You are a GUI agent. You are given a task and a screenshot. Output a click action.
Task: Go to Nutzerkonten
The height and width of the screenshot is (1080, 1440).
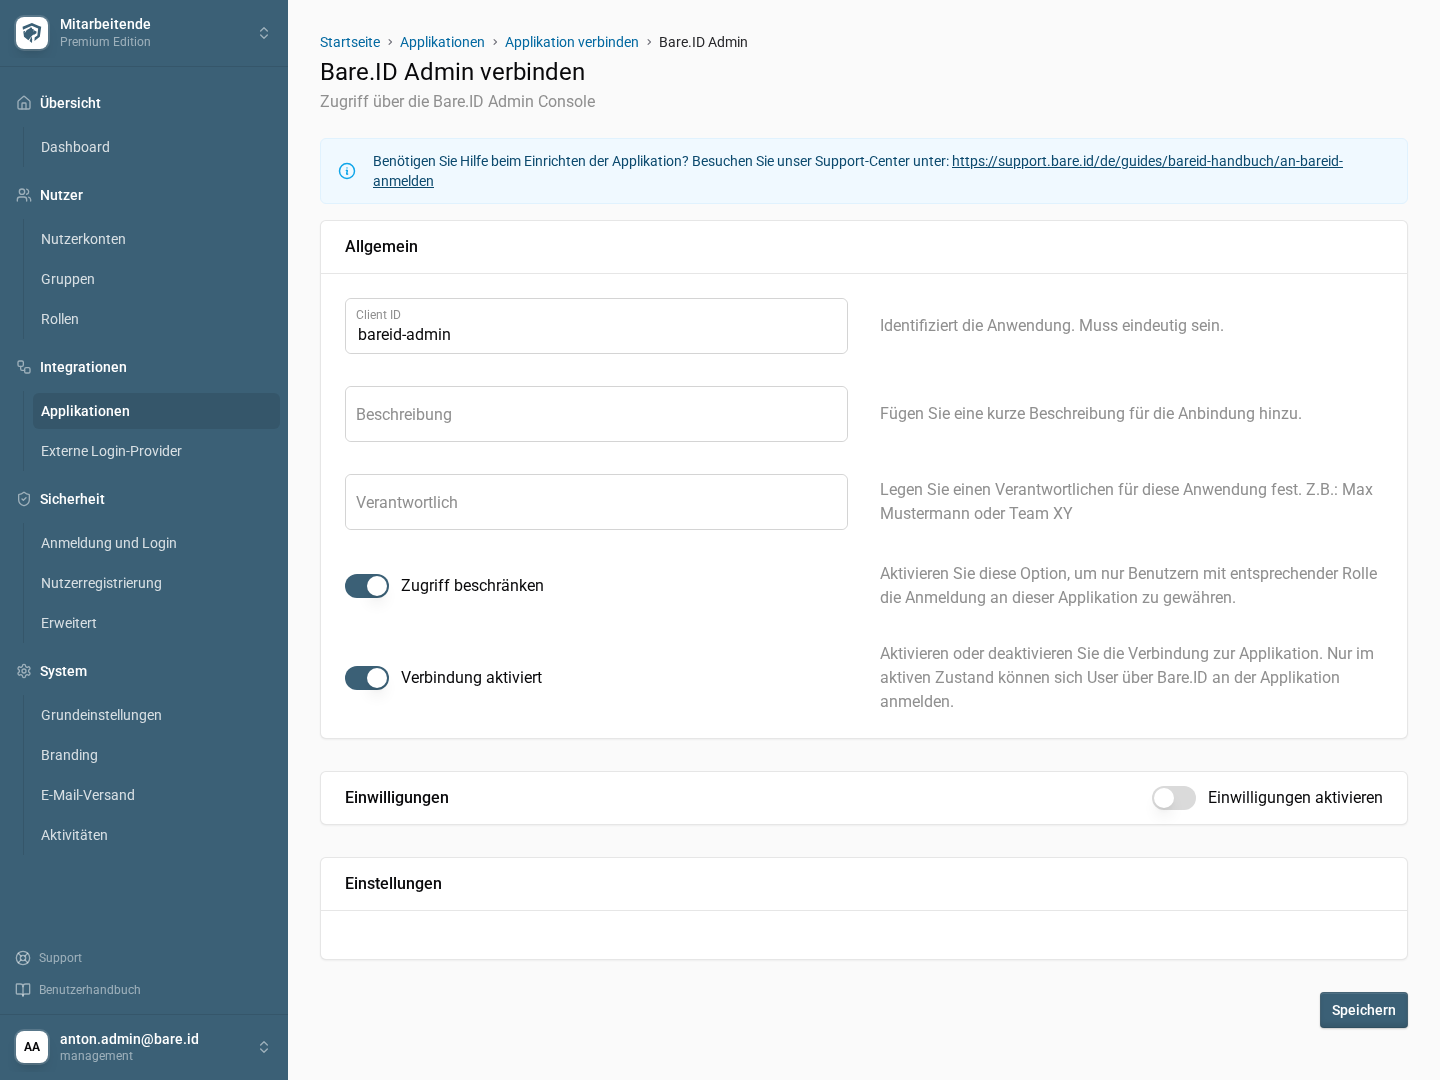(156, 239)
